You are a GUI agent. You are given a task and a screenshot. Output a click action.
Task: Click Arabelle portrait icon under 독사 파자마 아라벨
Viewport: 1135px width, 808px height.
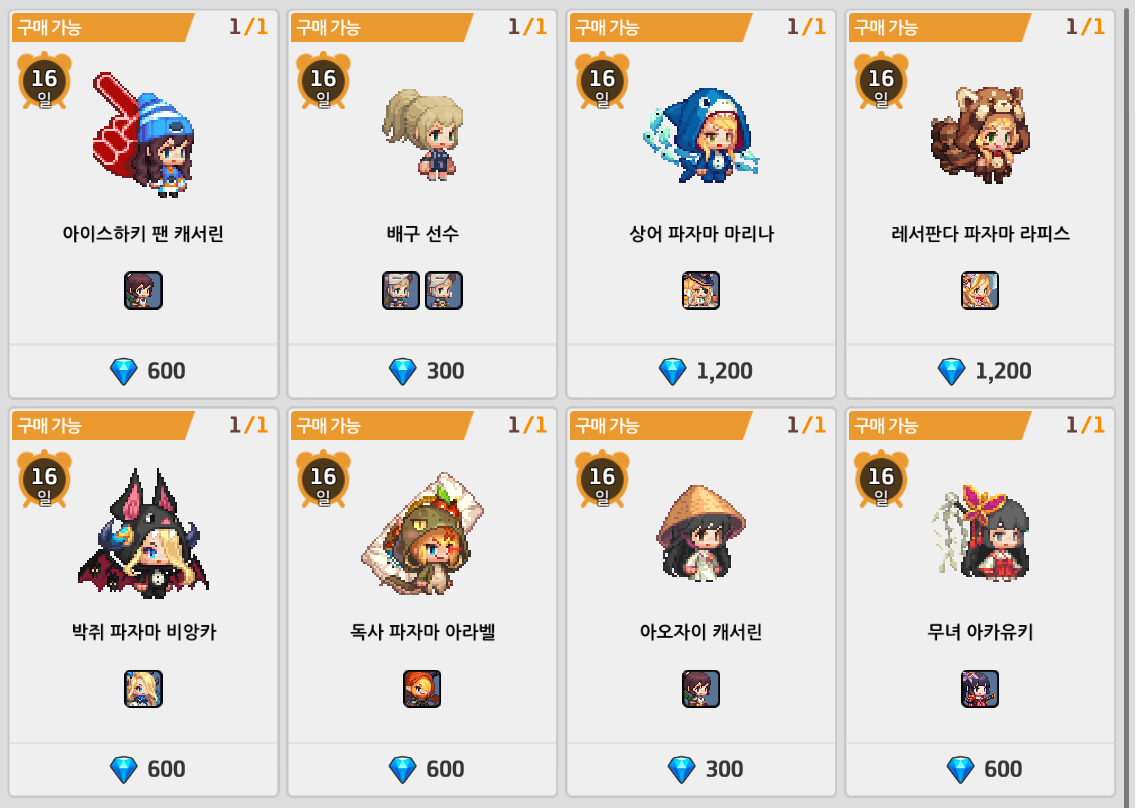pos(422,689)
